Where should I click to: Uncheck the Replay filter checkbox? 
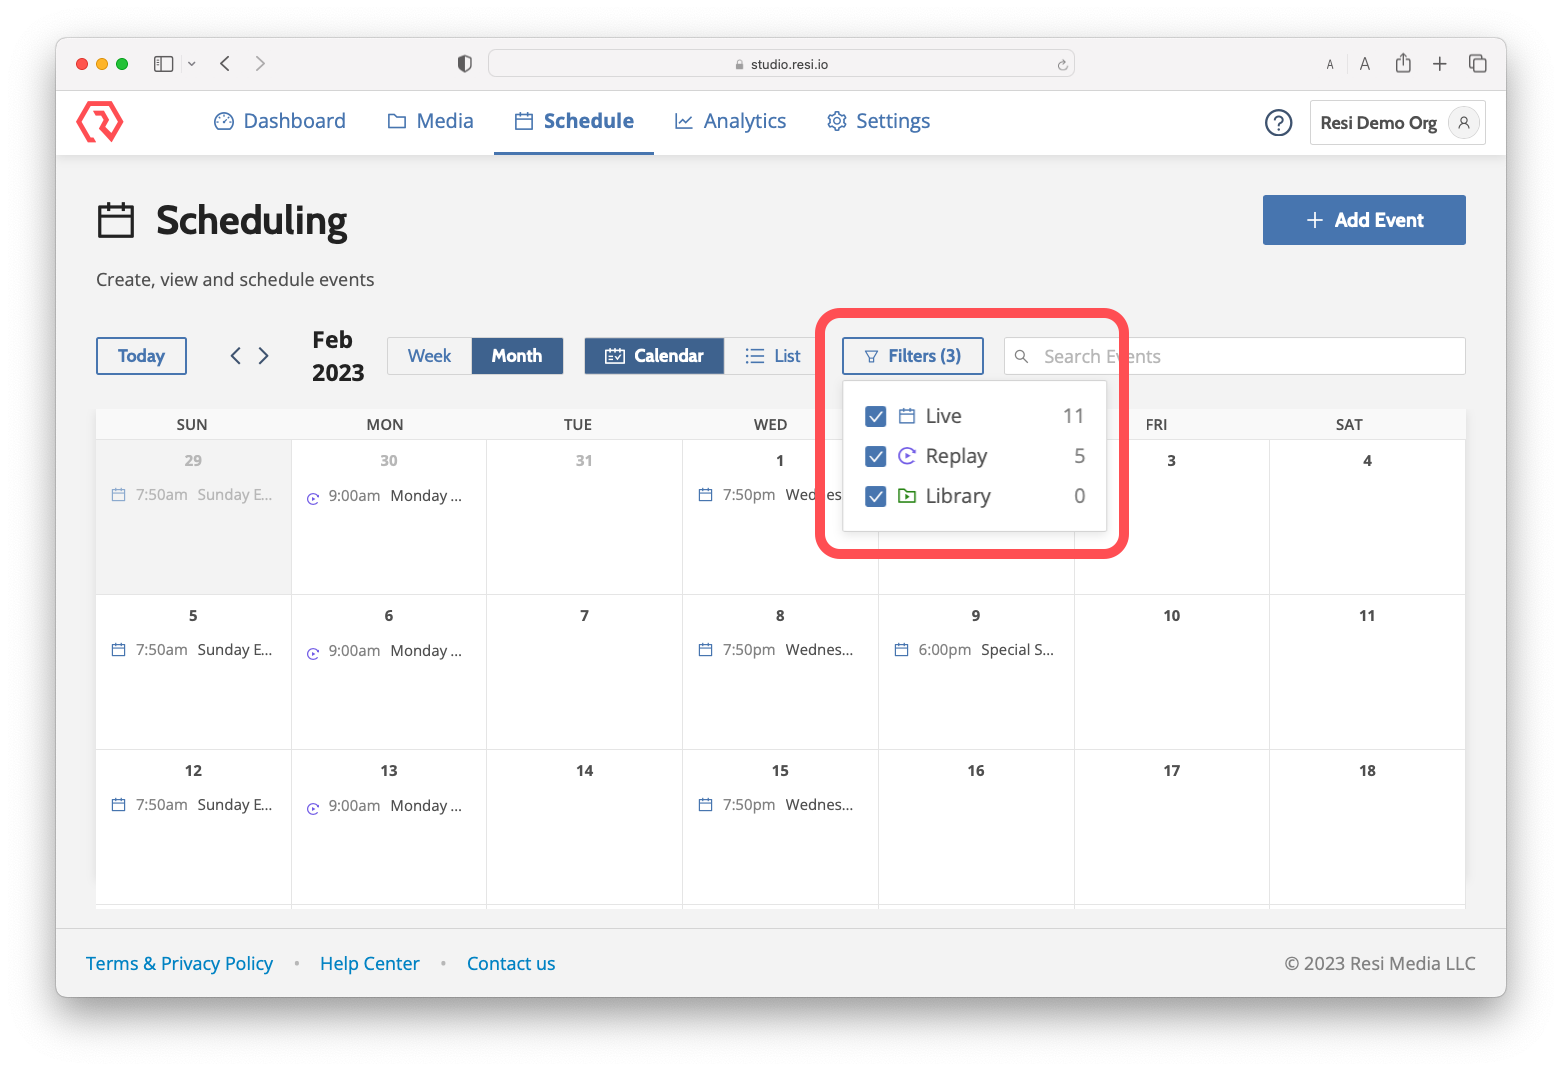[875, 457]
